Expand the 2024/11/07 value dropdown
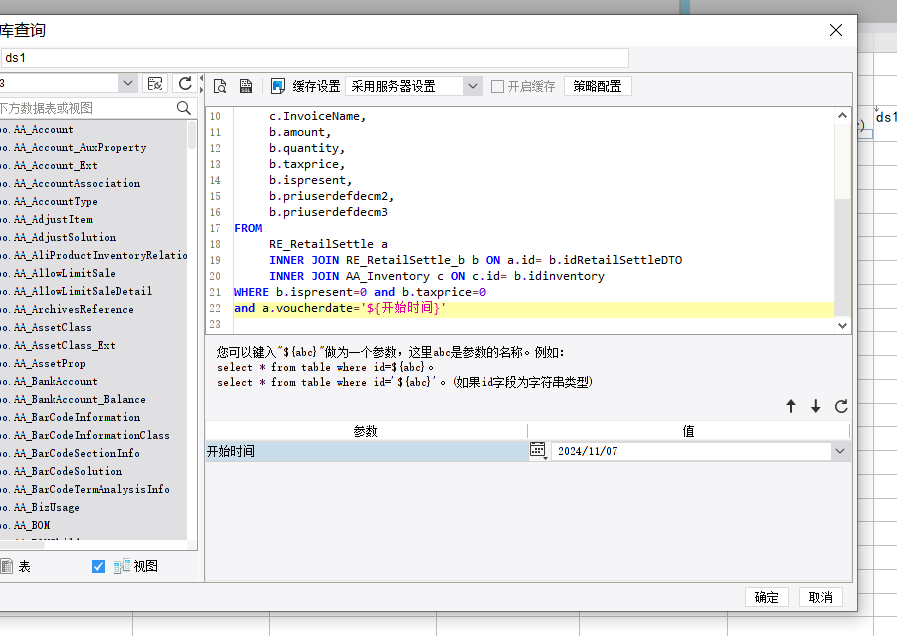897x636 pixels. click(x=839, y=451)
